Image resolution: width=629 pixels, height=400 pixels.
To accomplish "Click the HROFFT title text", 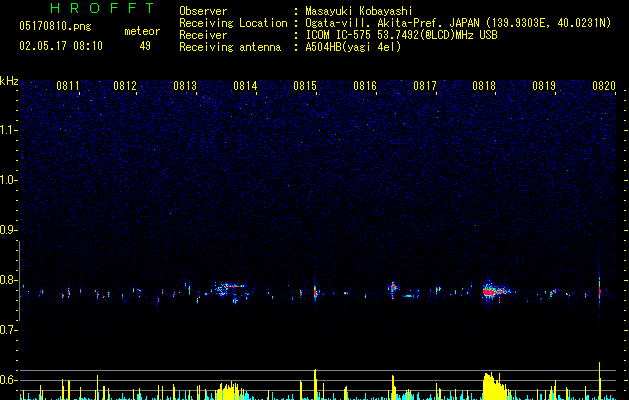I will [x=103, y=8].
